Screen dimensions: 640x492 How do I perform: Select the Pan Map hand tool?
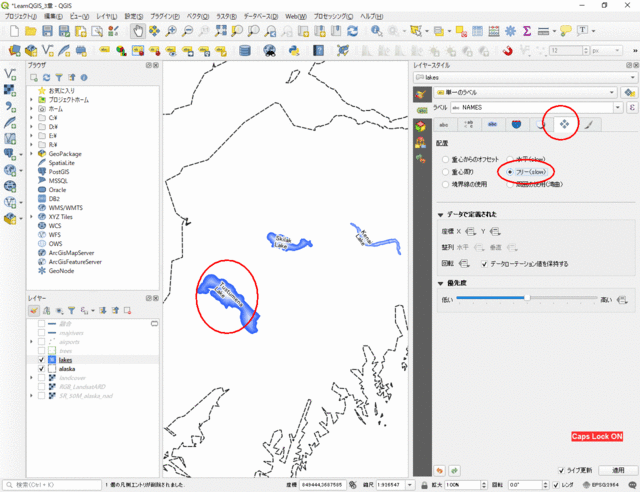(138, 31)
